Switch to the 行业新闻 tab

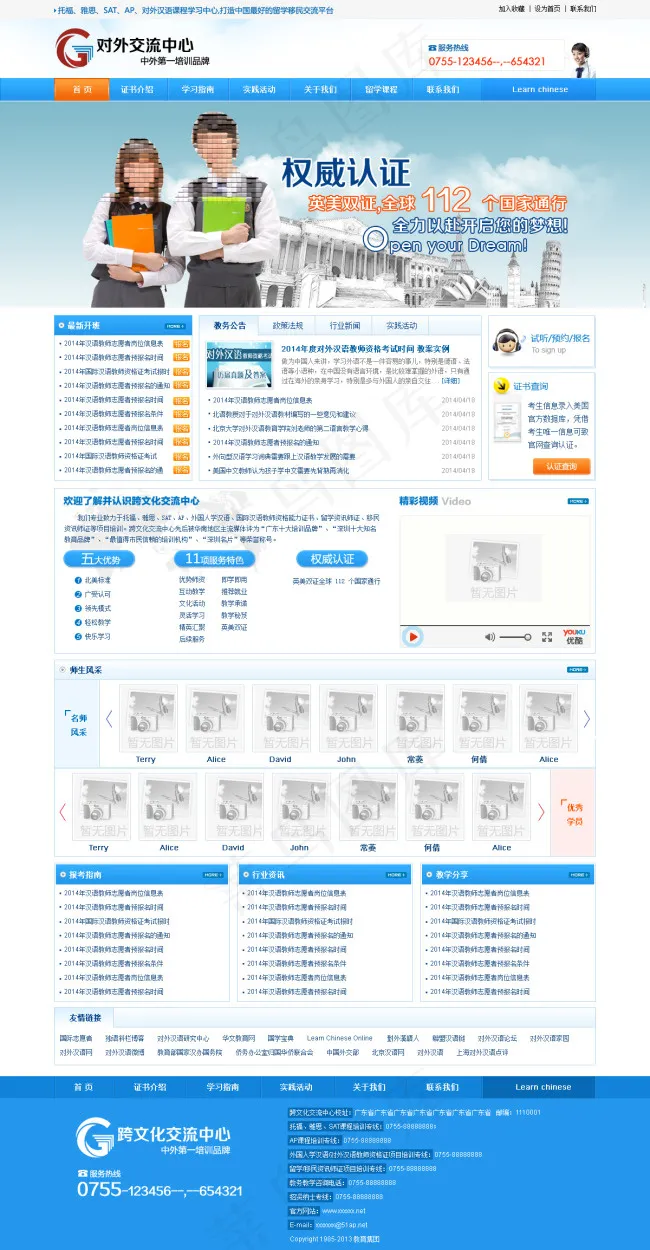[344, 326]
